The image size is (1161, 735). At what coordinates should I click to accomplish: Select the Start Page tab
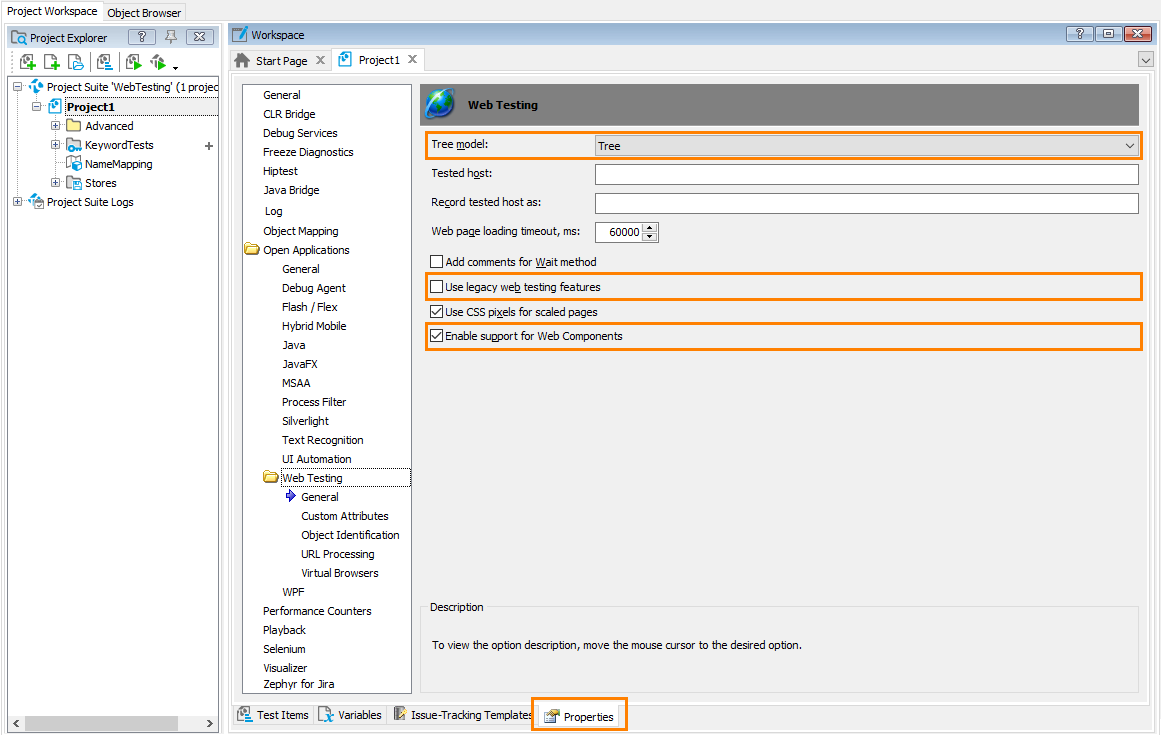(280, 60)
